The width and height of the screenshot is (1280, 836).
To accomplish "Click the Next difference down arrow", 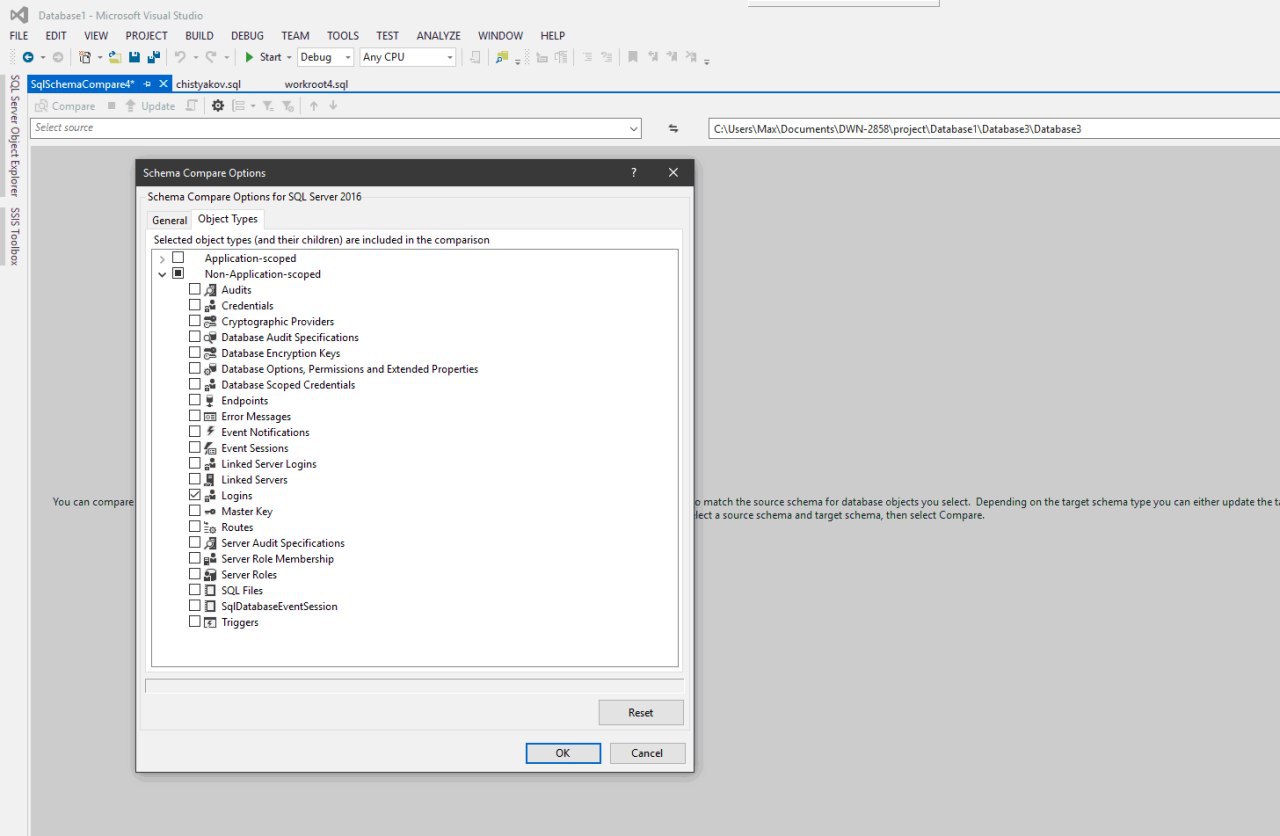I will click(x=333, y=106).
